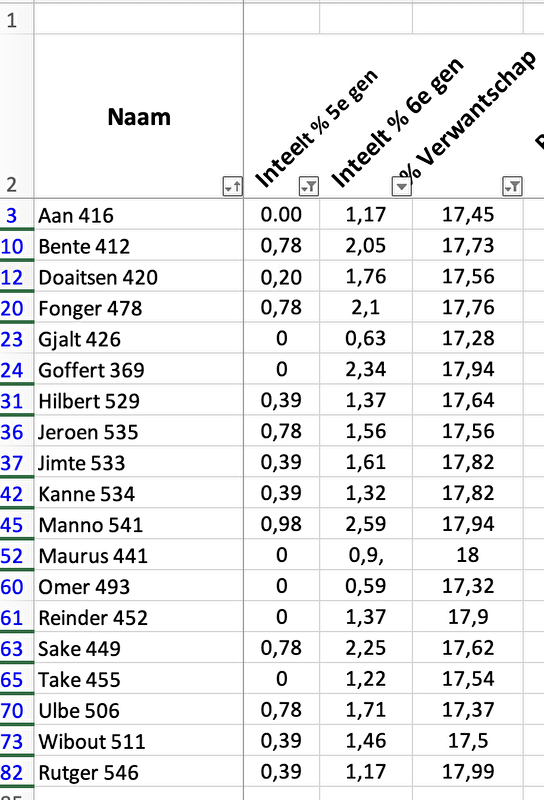This screenshot has height=800, width=544.
Task: Open the Inteelt % 5e gen filter button
Action: [309, 186]
